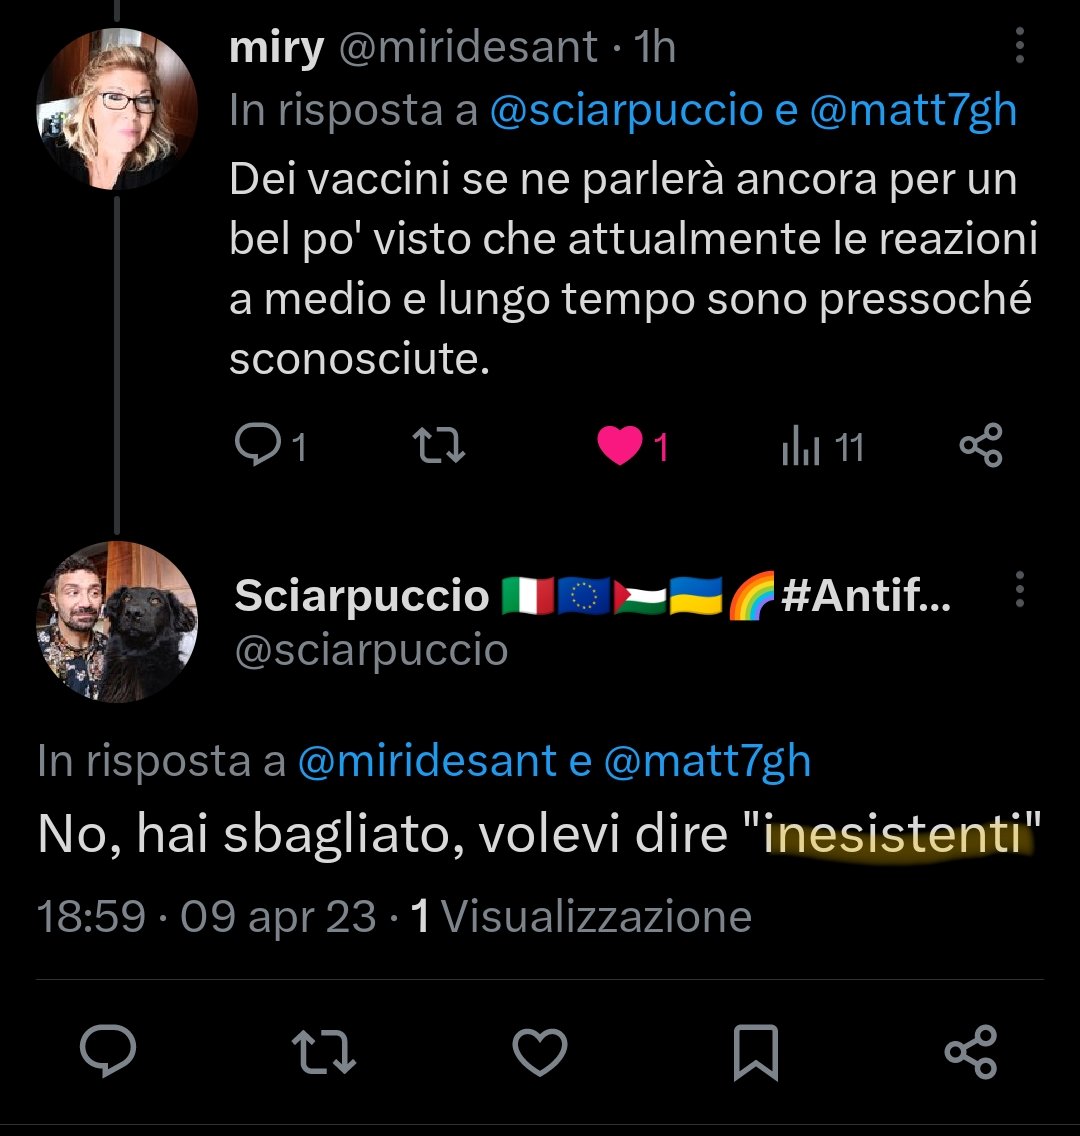Like Sciarpuccio's tweet
Viewport: 1080px width, 1136px height.
[x=540, y=1052]
